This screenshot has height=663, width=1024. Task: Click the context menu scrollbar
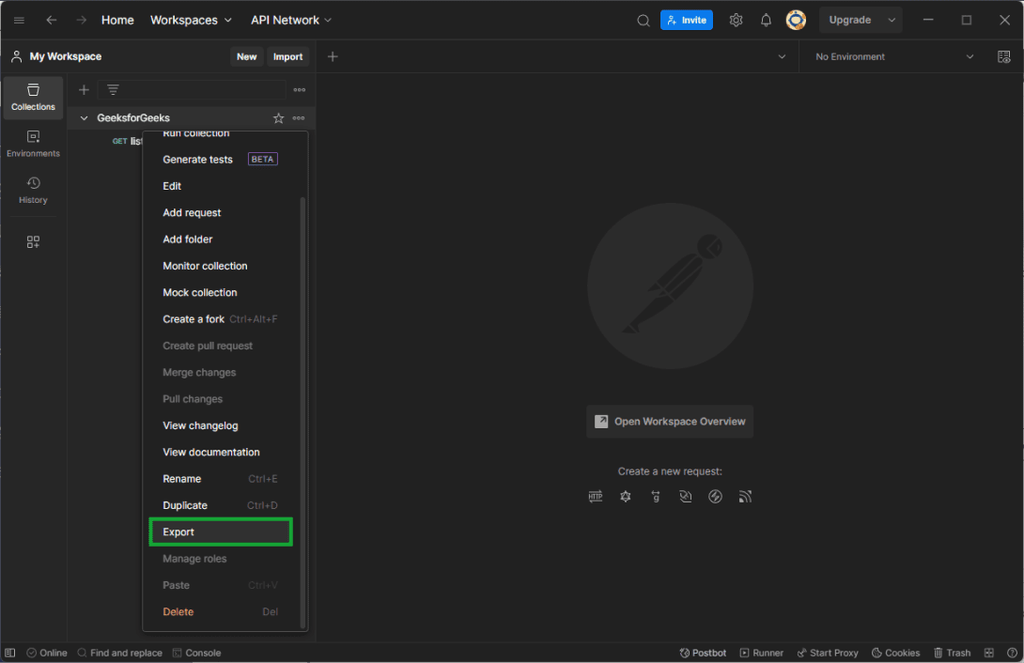(x=302, y=412)
